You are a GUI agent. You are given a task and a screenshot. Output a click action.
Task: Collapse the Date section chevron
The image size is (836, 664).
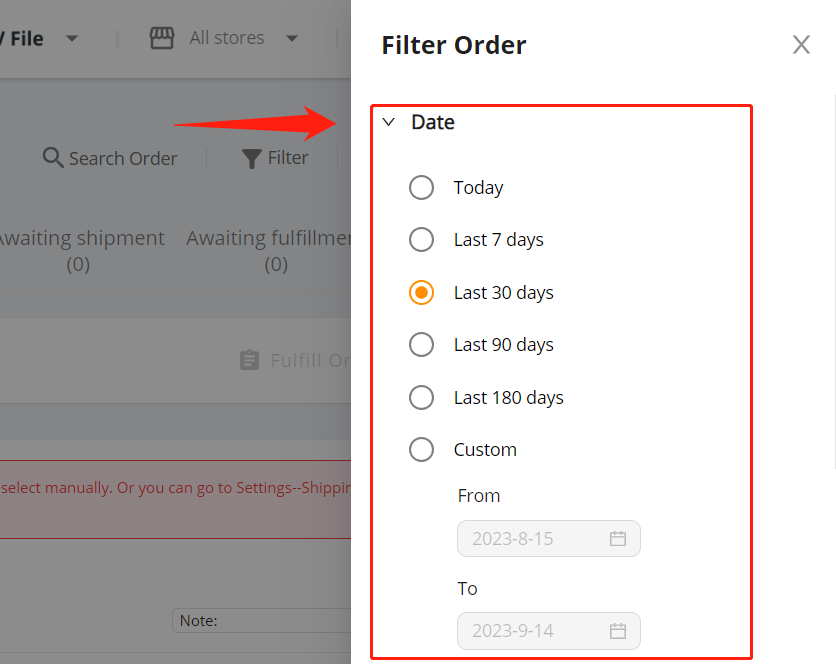pos(389,122)
